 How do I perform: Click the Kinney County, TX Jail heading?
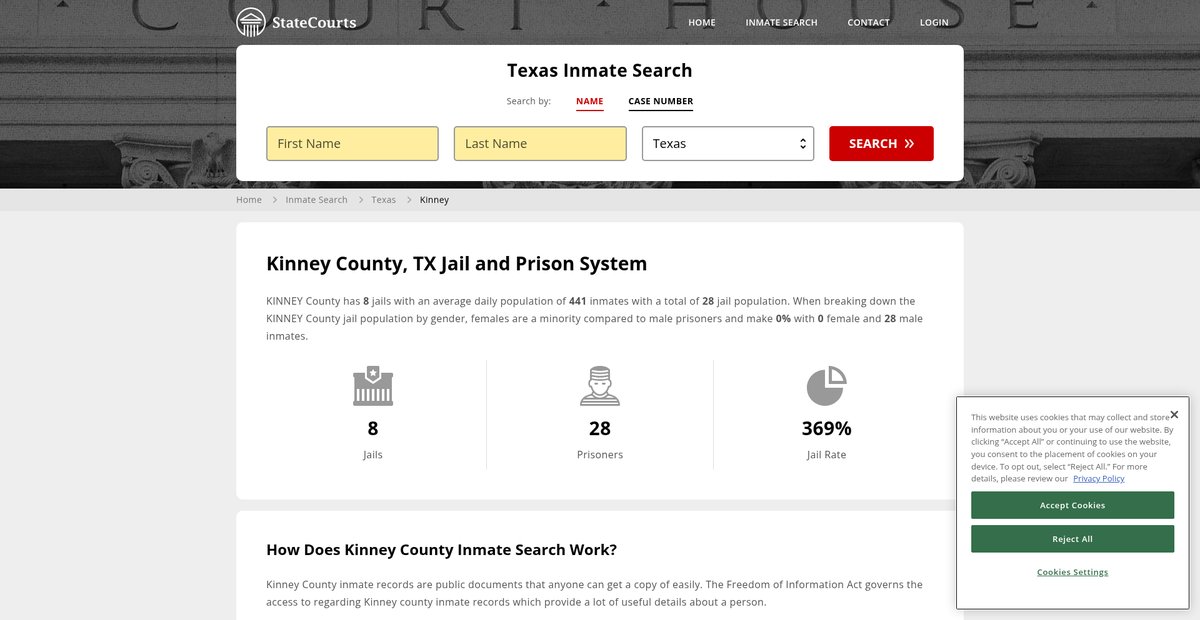[x=457, y=264]
